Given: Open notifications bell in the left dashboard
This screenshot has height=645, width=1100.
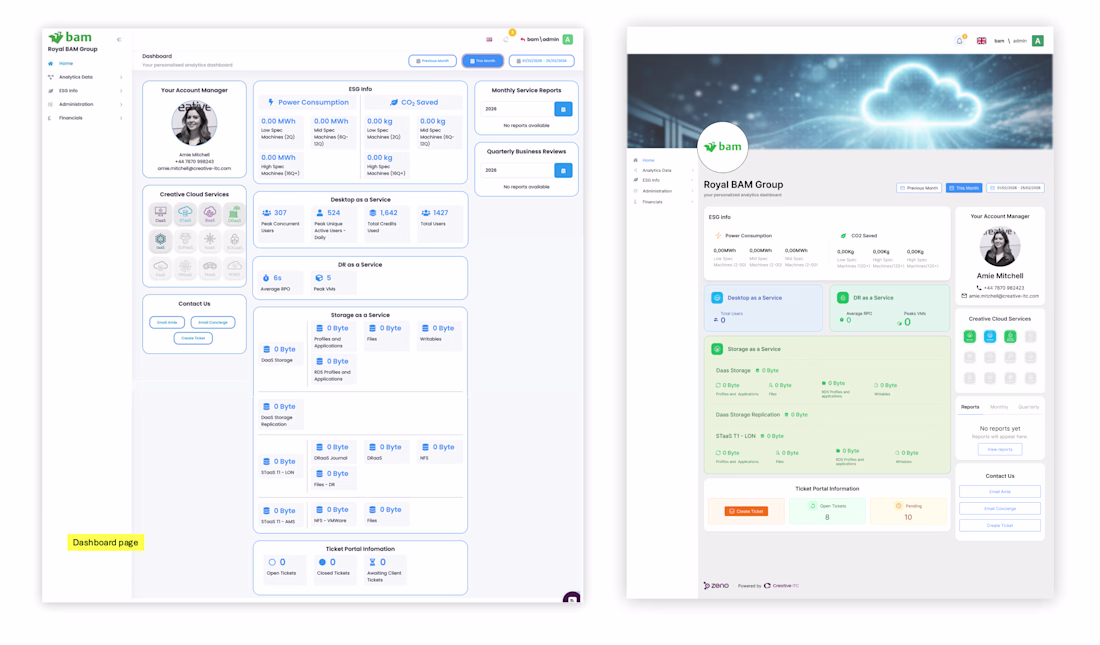Looking at the screenshot, I should pos(507,39).
